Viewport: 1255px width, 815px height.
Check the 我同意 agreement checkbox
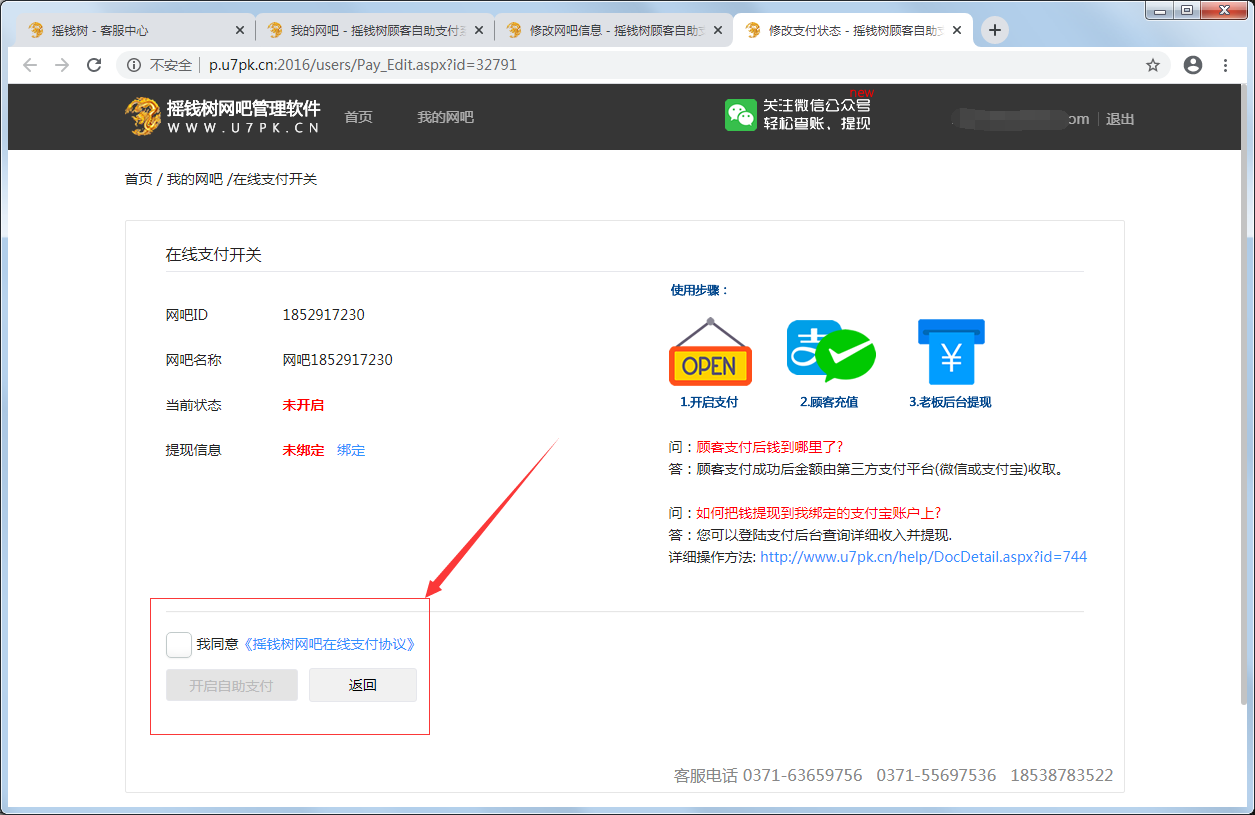[x=179, y=645]
